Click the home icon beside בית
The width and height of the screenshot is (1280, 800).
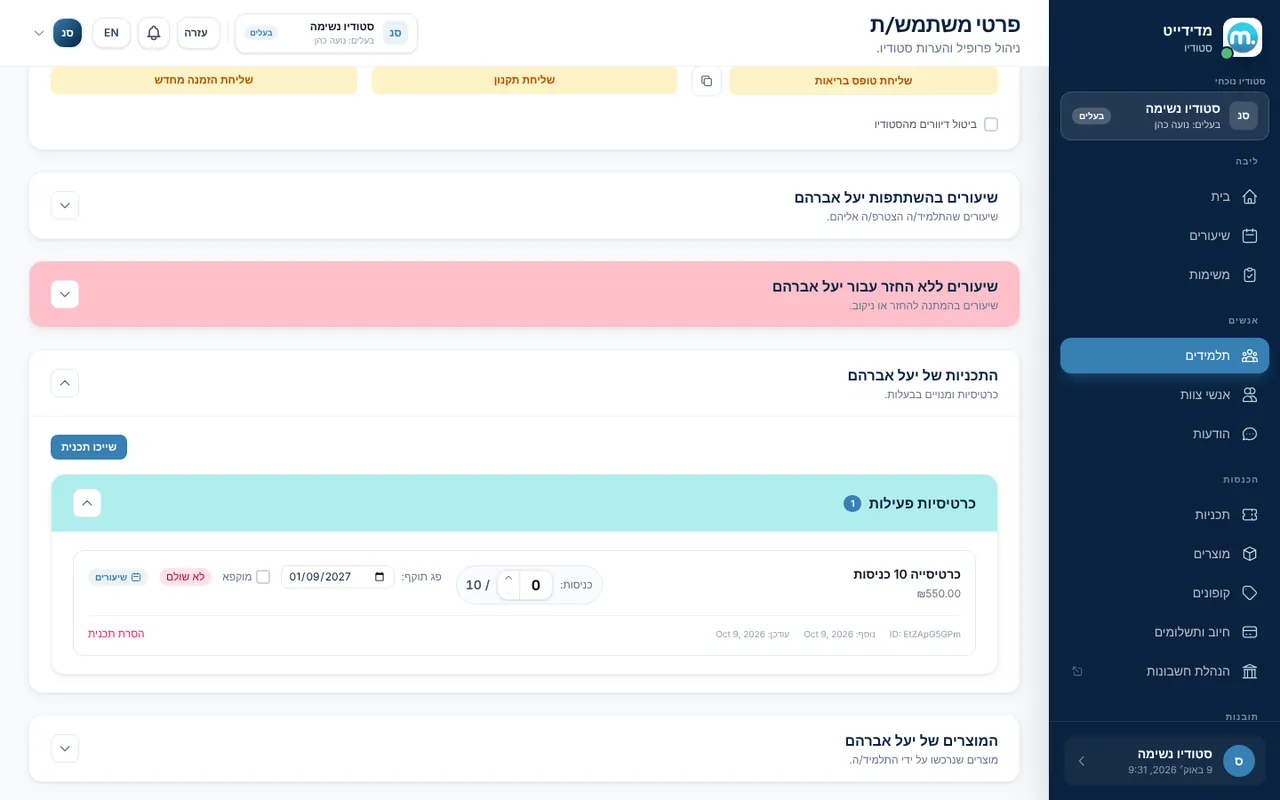[1249, 197]
